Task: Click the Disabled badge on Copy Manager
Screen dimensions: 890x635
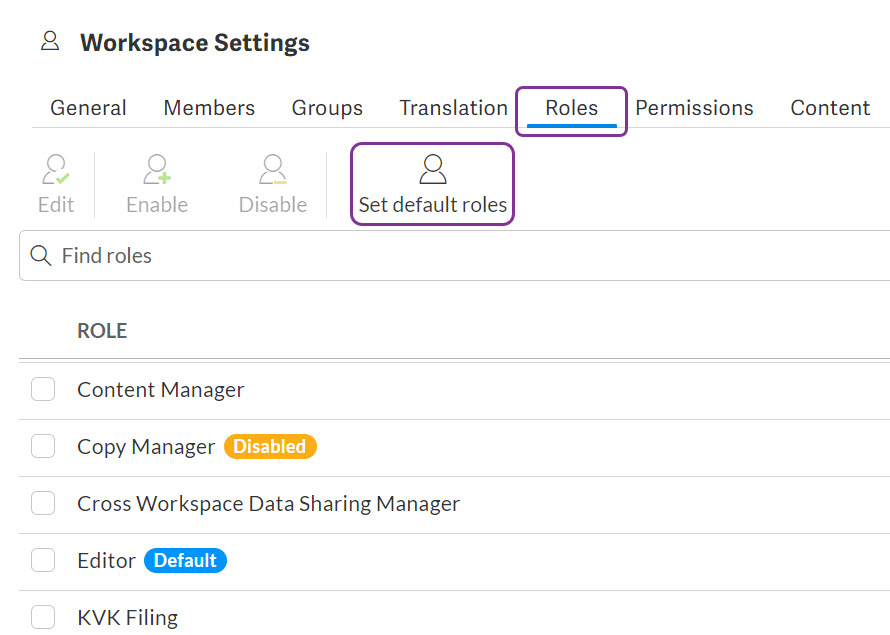Action: (x=269, y=447)
